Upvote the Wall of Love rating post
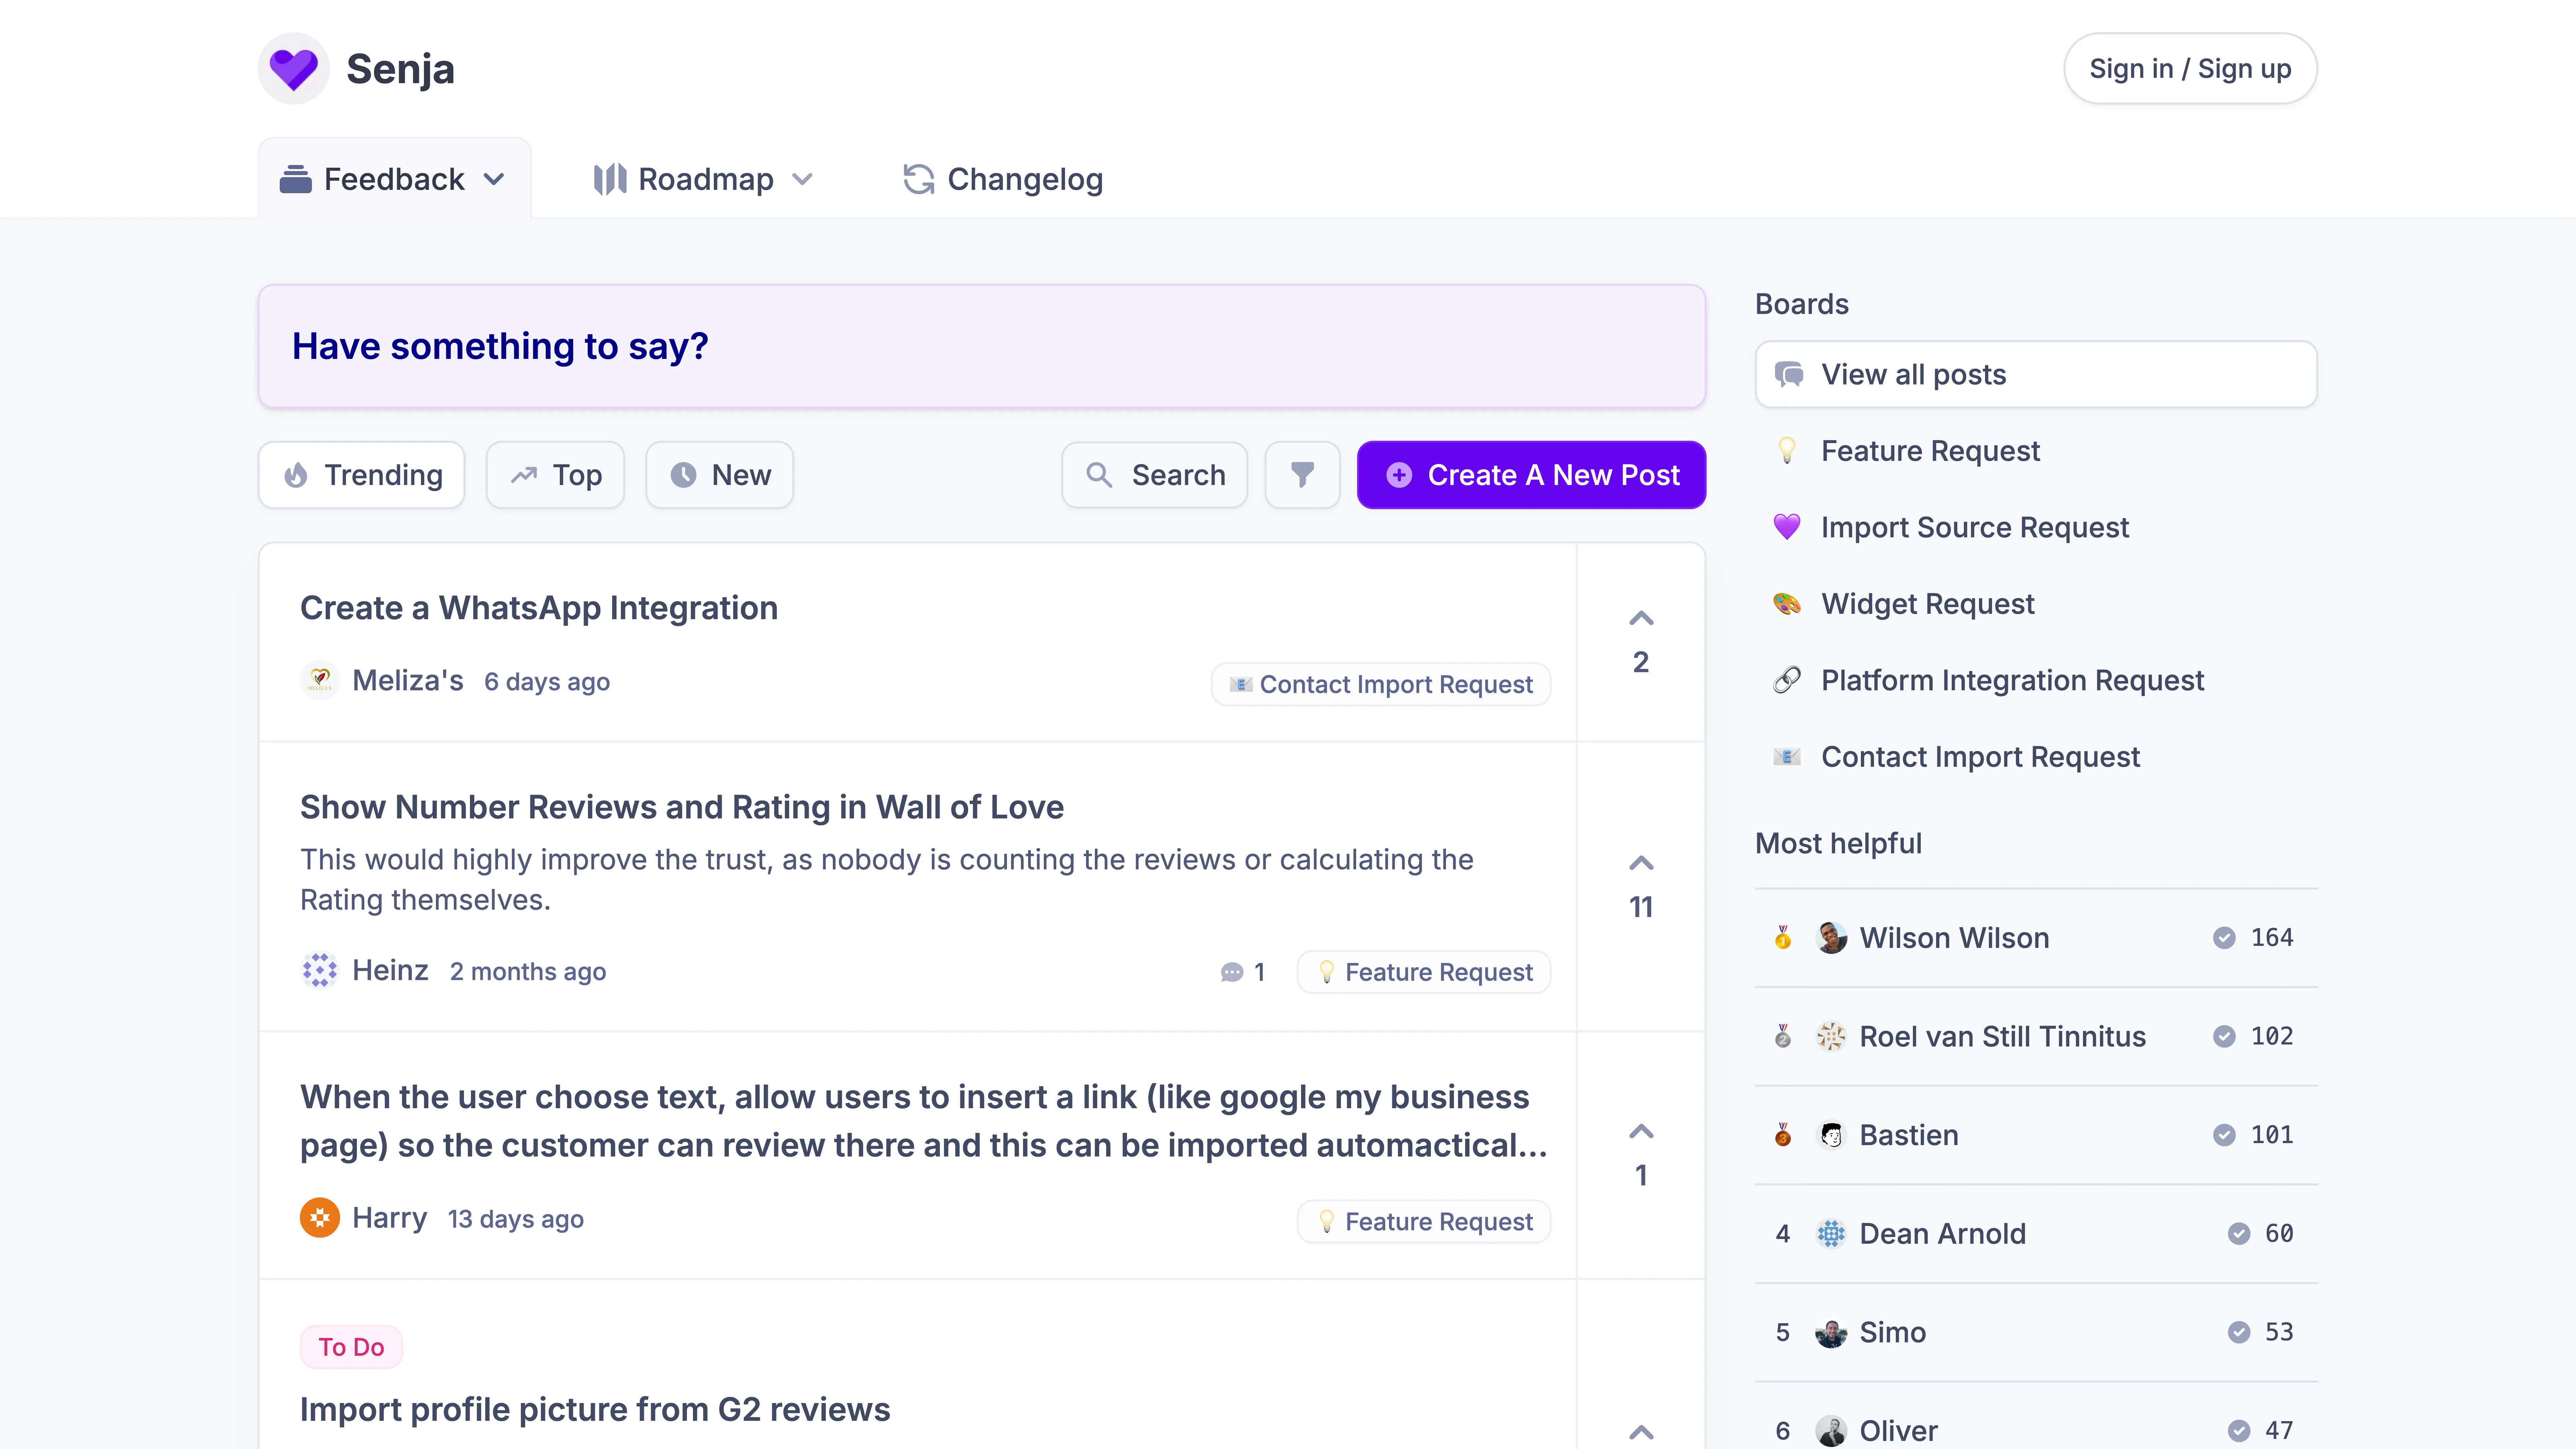This screenshot has height=1449, width=2576. tap(1641, 863)
